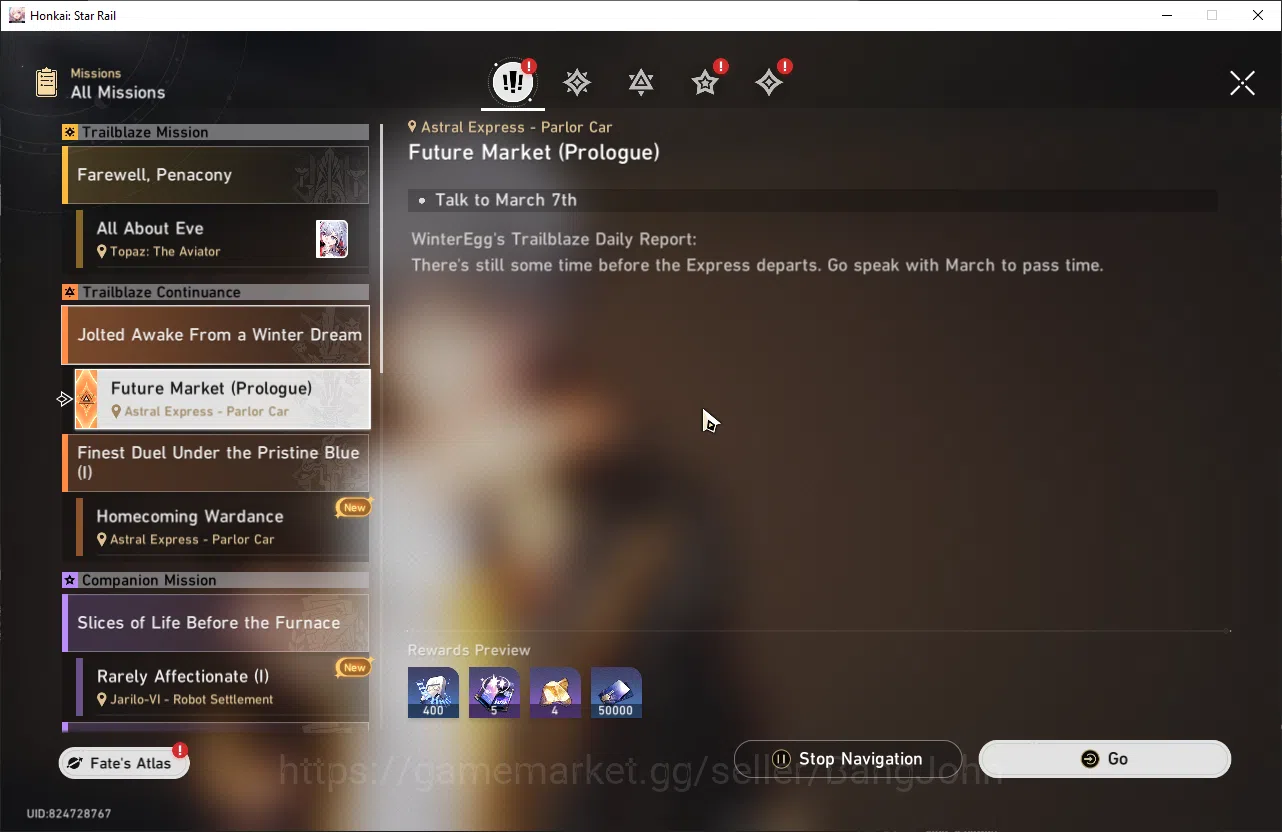The height and width of the screenshot is (832, 1282).
Task: View the 400 Trailblaze EXP reward icon
Action: pyautogui.click(x=433, y=692)
